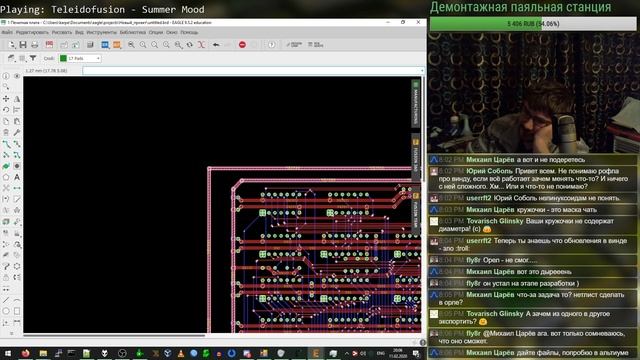Open the notification center icon in taskbar

pos(416,353)
